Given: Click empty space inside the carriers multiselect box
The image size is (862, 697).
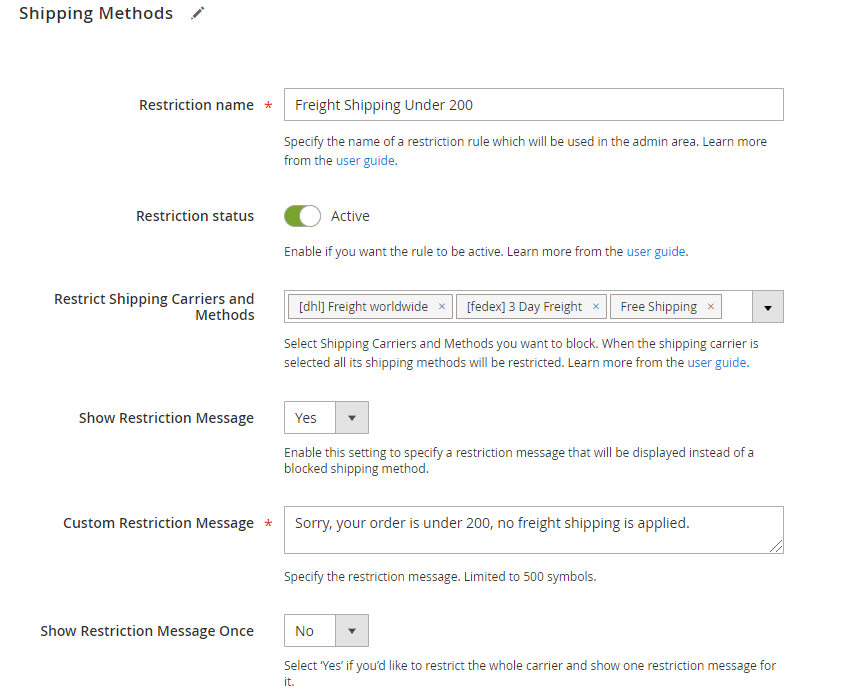Looking at the screenshot, I should pos(737,307).
